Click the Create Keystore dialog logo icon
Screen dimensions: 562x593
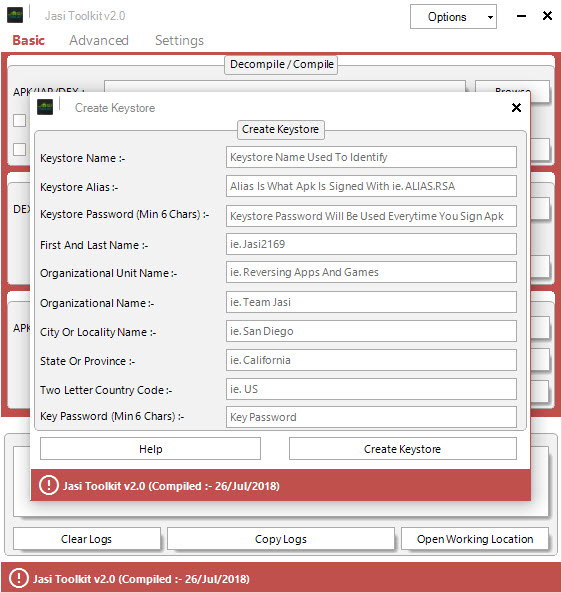[x=45, y=107]
